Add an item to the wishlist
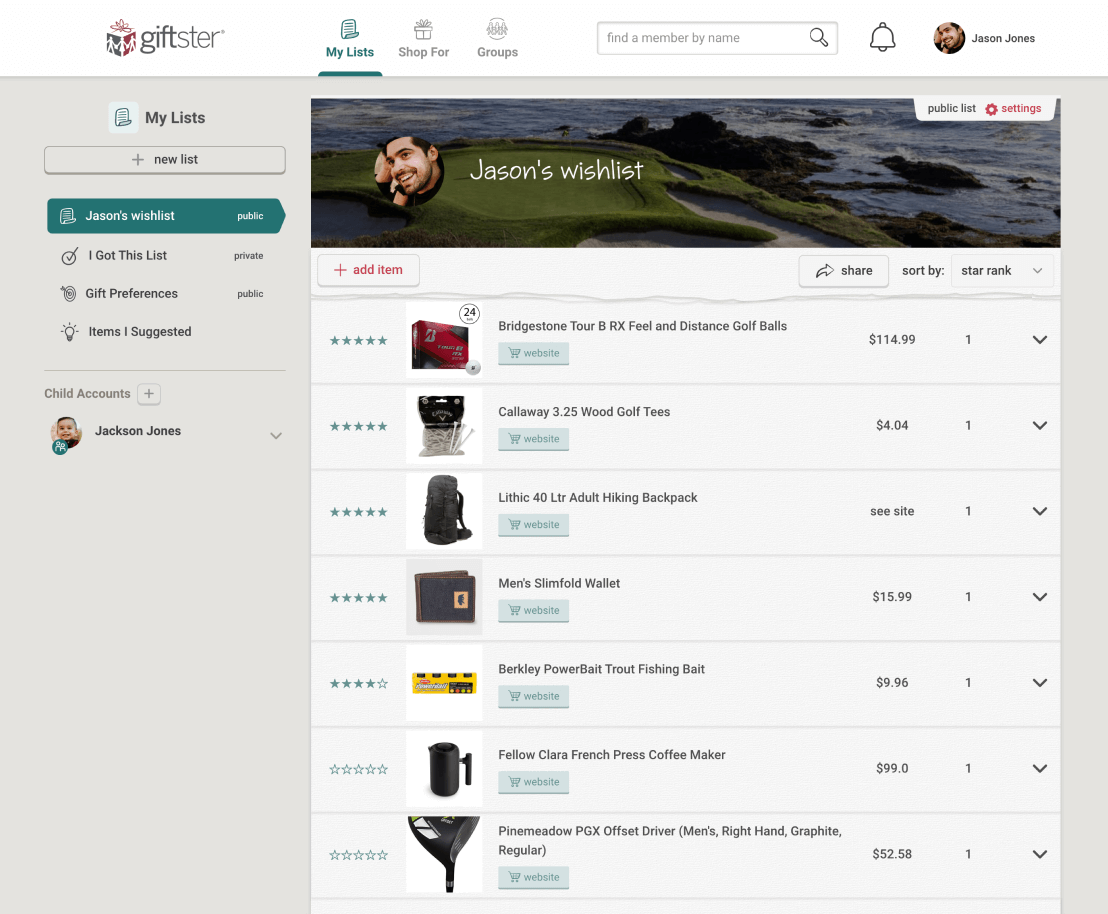The width and height of the screenshot is (1108, 914). pos(368,270)
